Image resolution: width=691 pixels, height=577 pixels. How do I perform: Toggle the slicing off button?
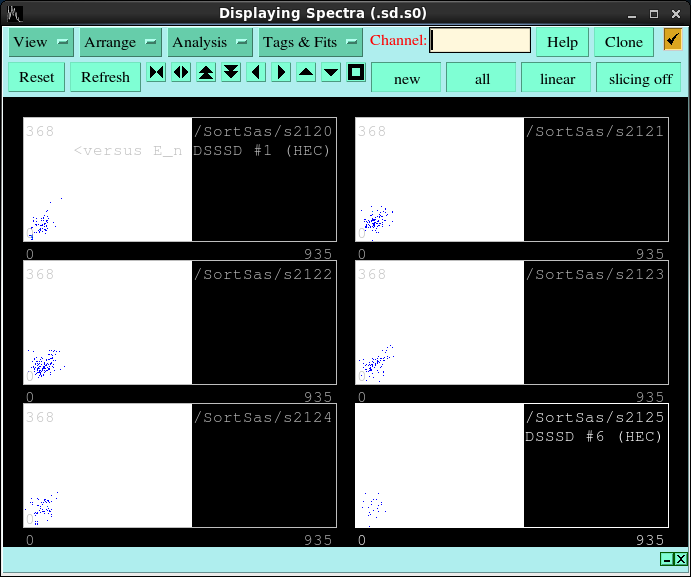pyautogui.click(x=640, y=78)
